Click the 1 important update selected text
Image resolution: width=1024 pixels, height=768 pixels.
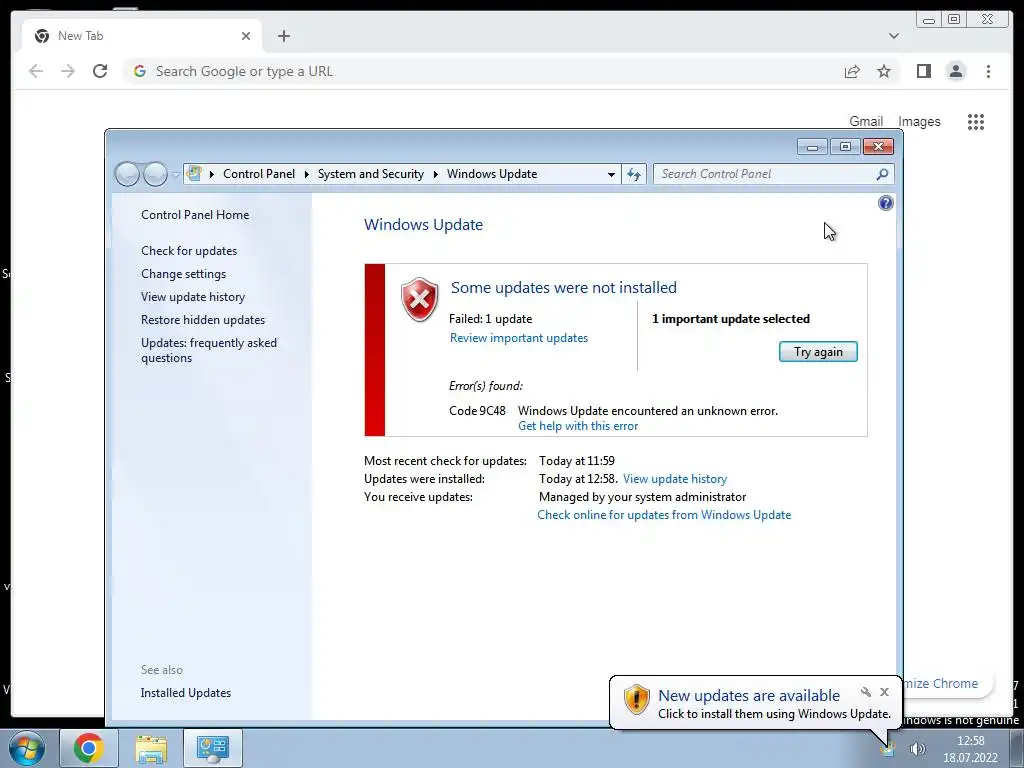pos(731,319)
